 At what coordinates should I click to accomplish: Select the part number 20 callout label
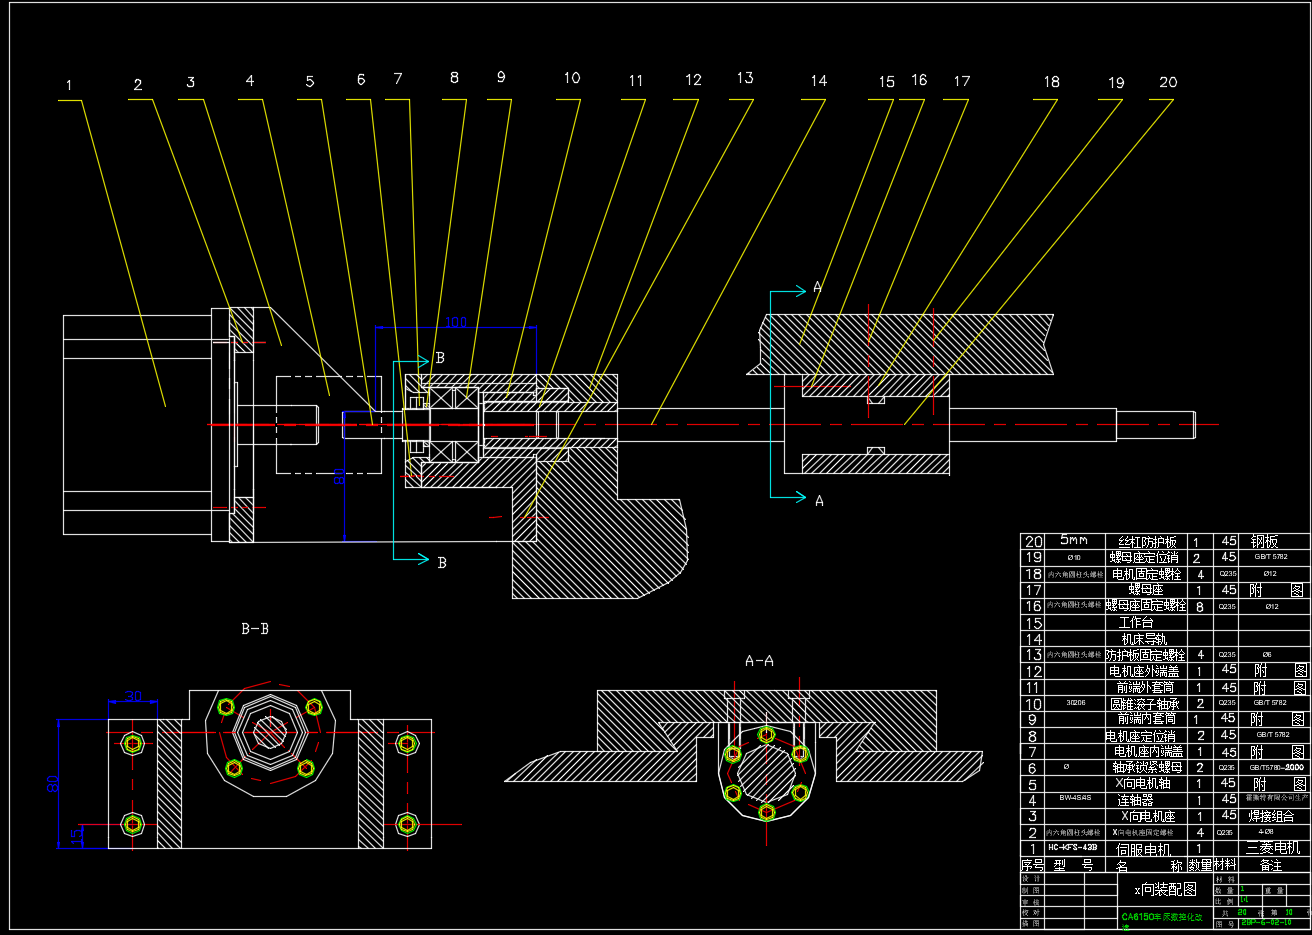click(1168, 82)
